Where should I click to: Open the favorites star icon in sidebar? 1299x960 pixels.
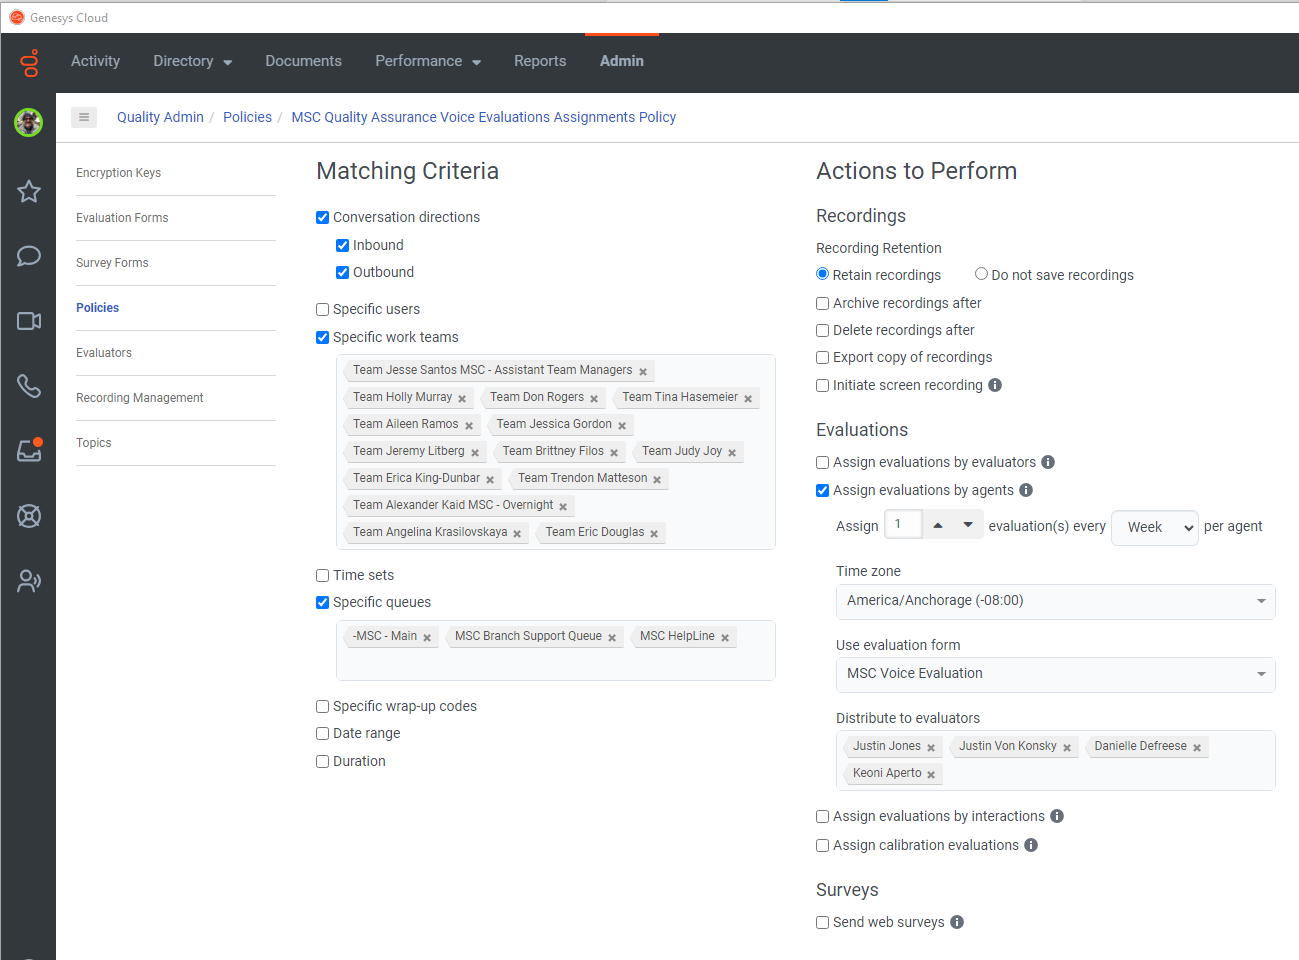pyautogui.click(x=29, y=191)
